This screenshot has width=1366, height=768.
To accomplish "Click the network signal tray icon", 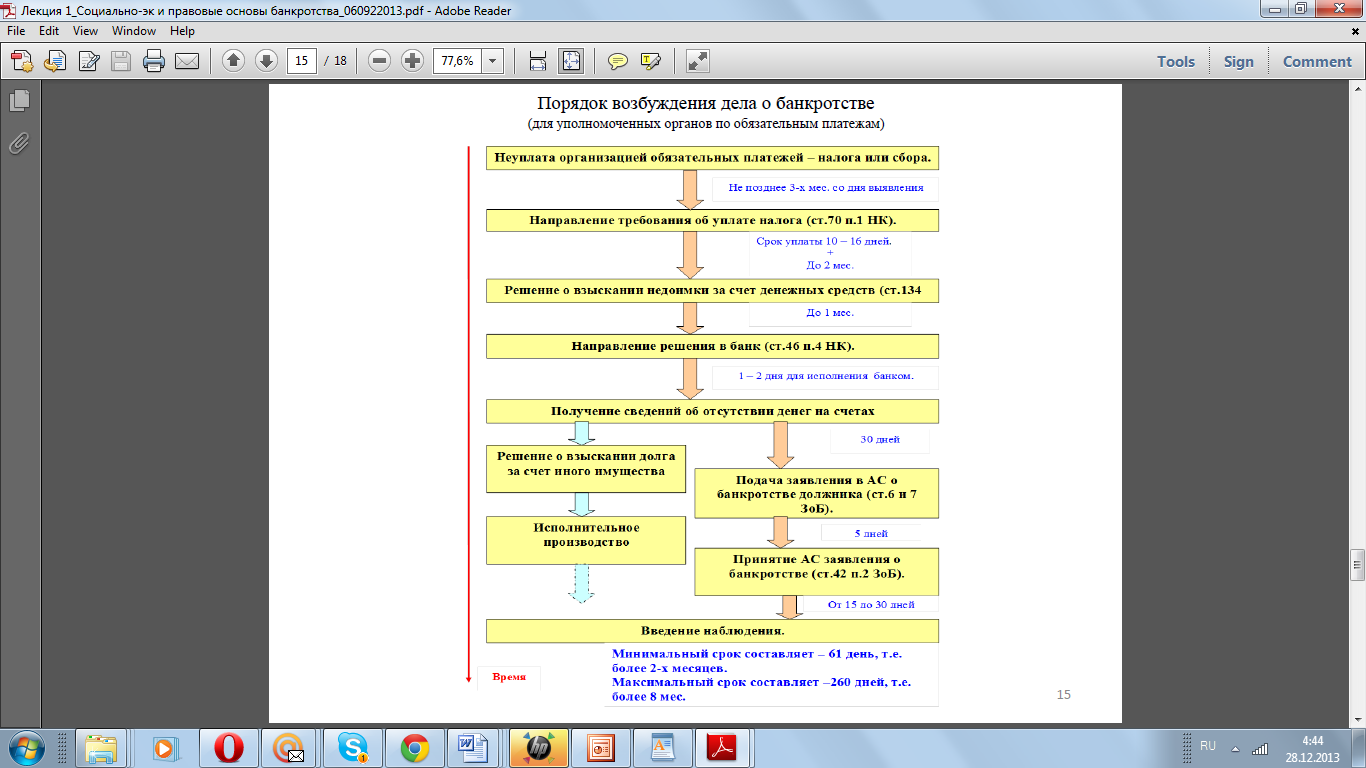I will click(1260, 747).
